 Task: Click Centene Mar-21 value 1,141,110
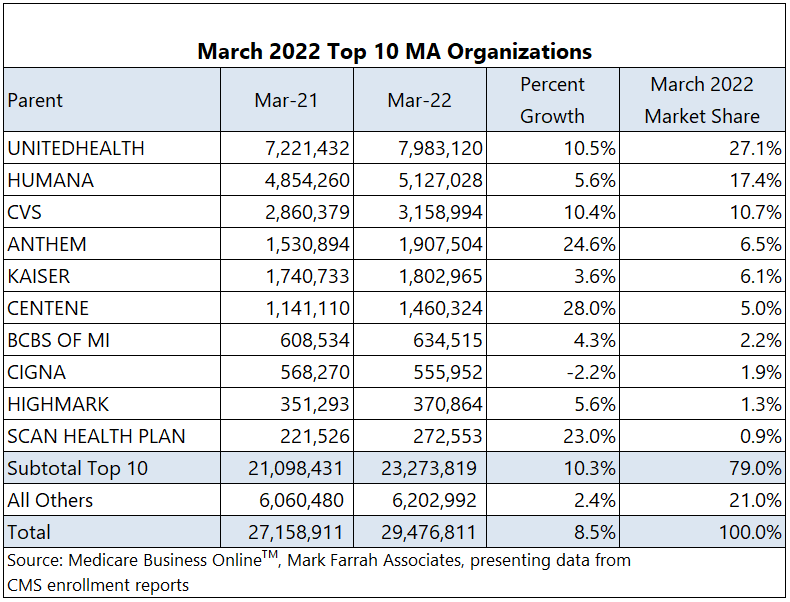click(307, 308)
